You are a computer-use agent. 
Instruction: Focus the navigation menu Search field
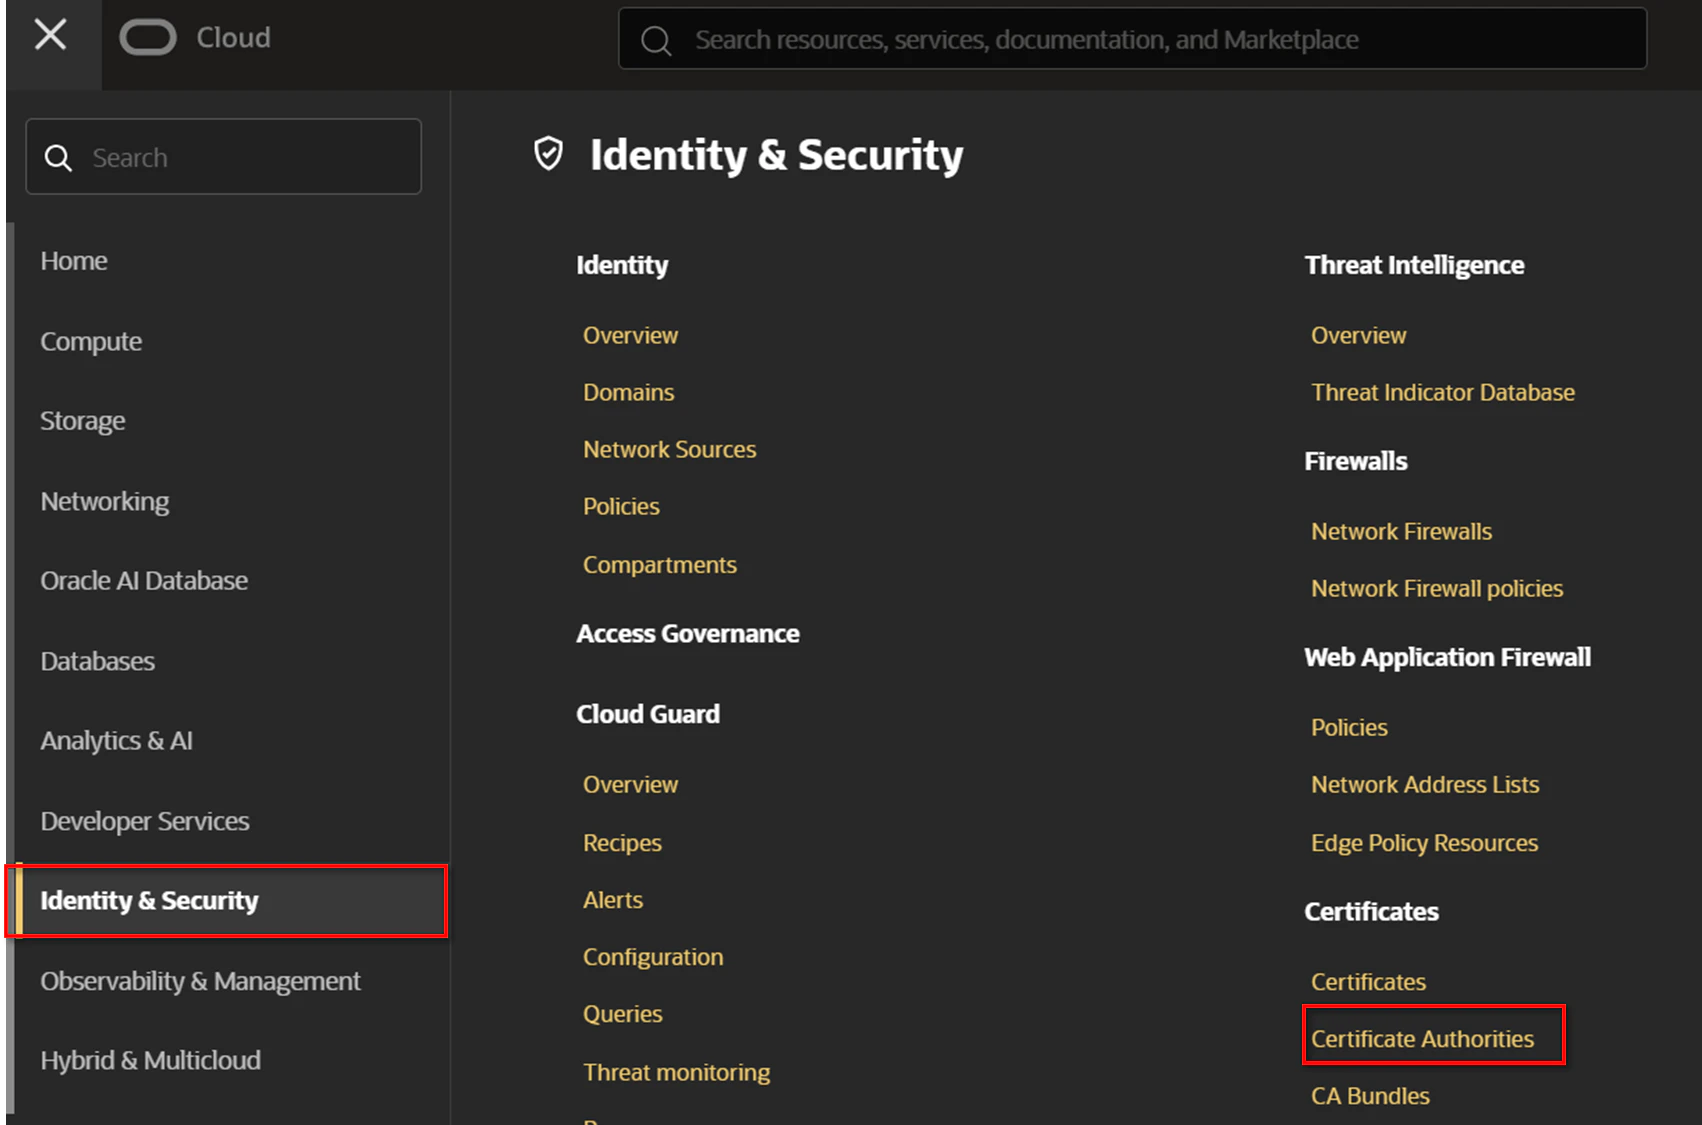(223, 157)
